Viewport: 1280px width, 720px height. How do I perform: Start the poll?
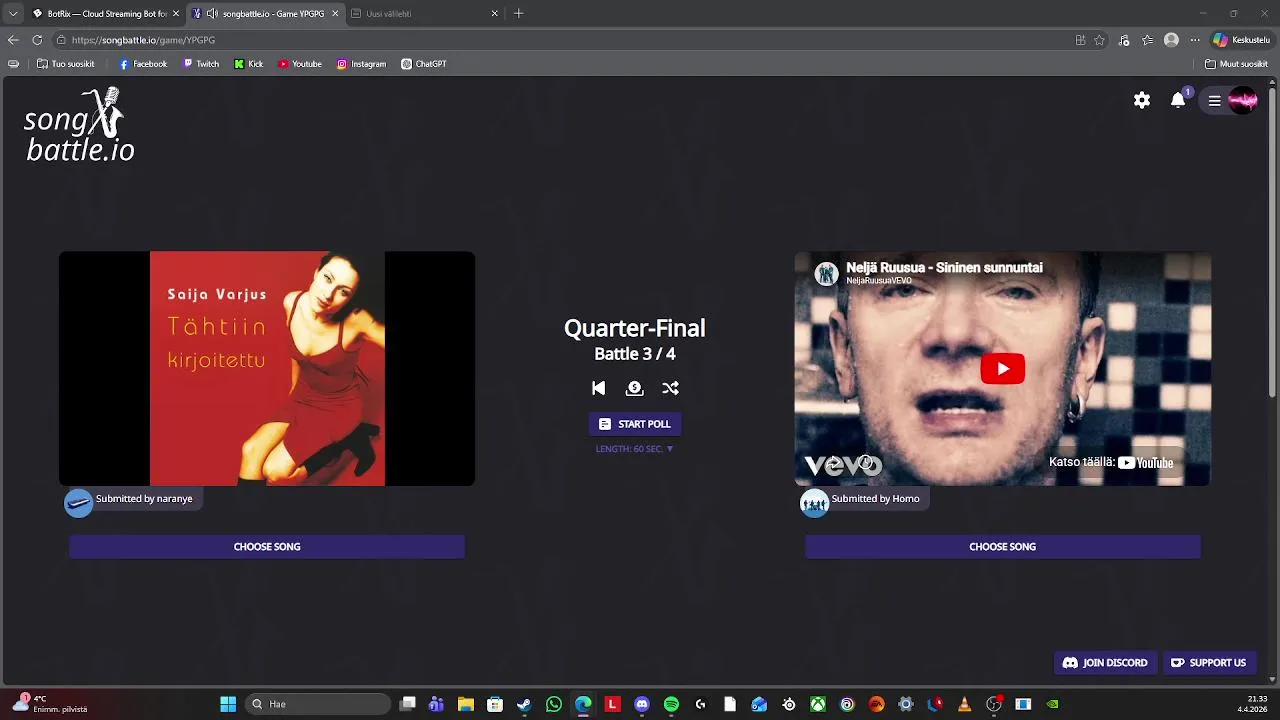(x=634, y=424)
